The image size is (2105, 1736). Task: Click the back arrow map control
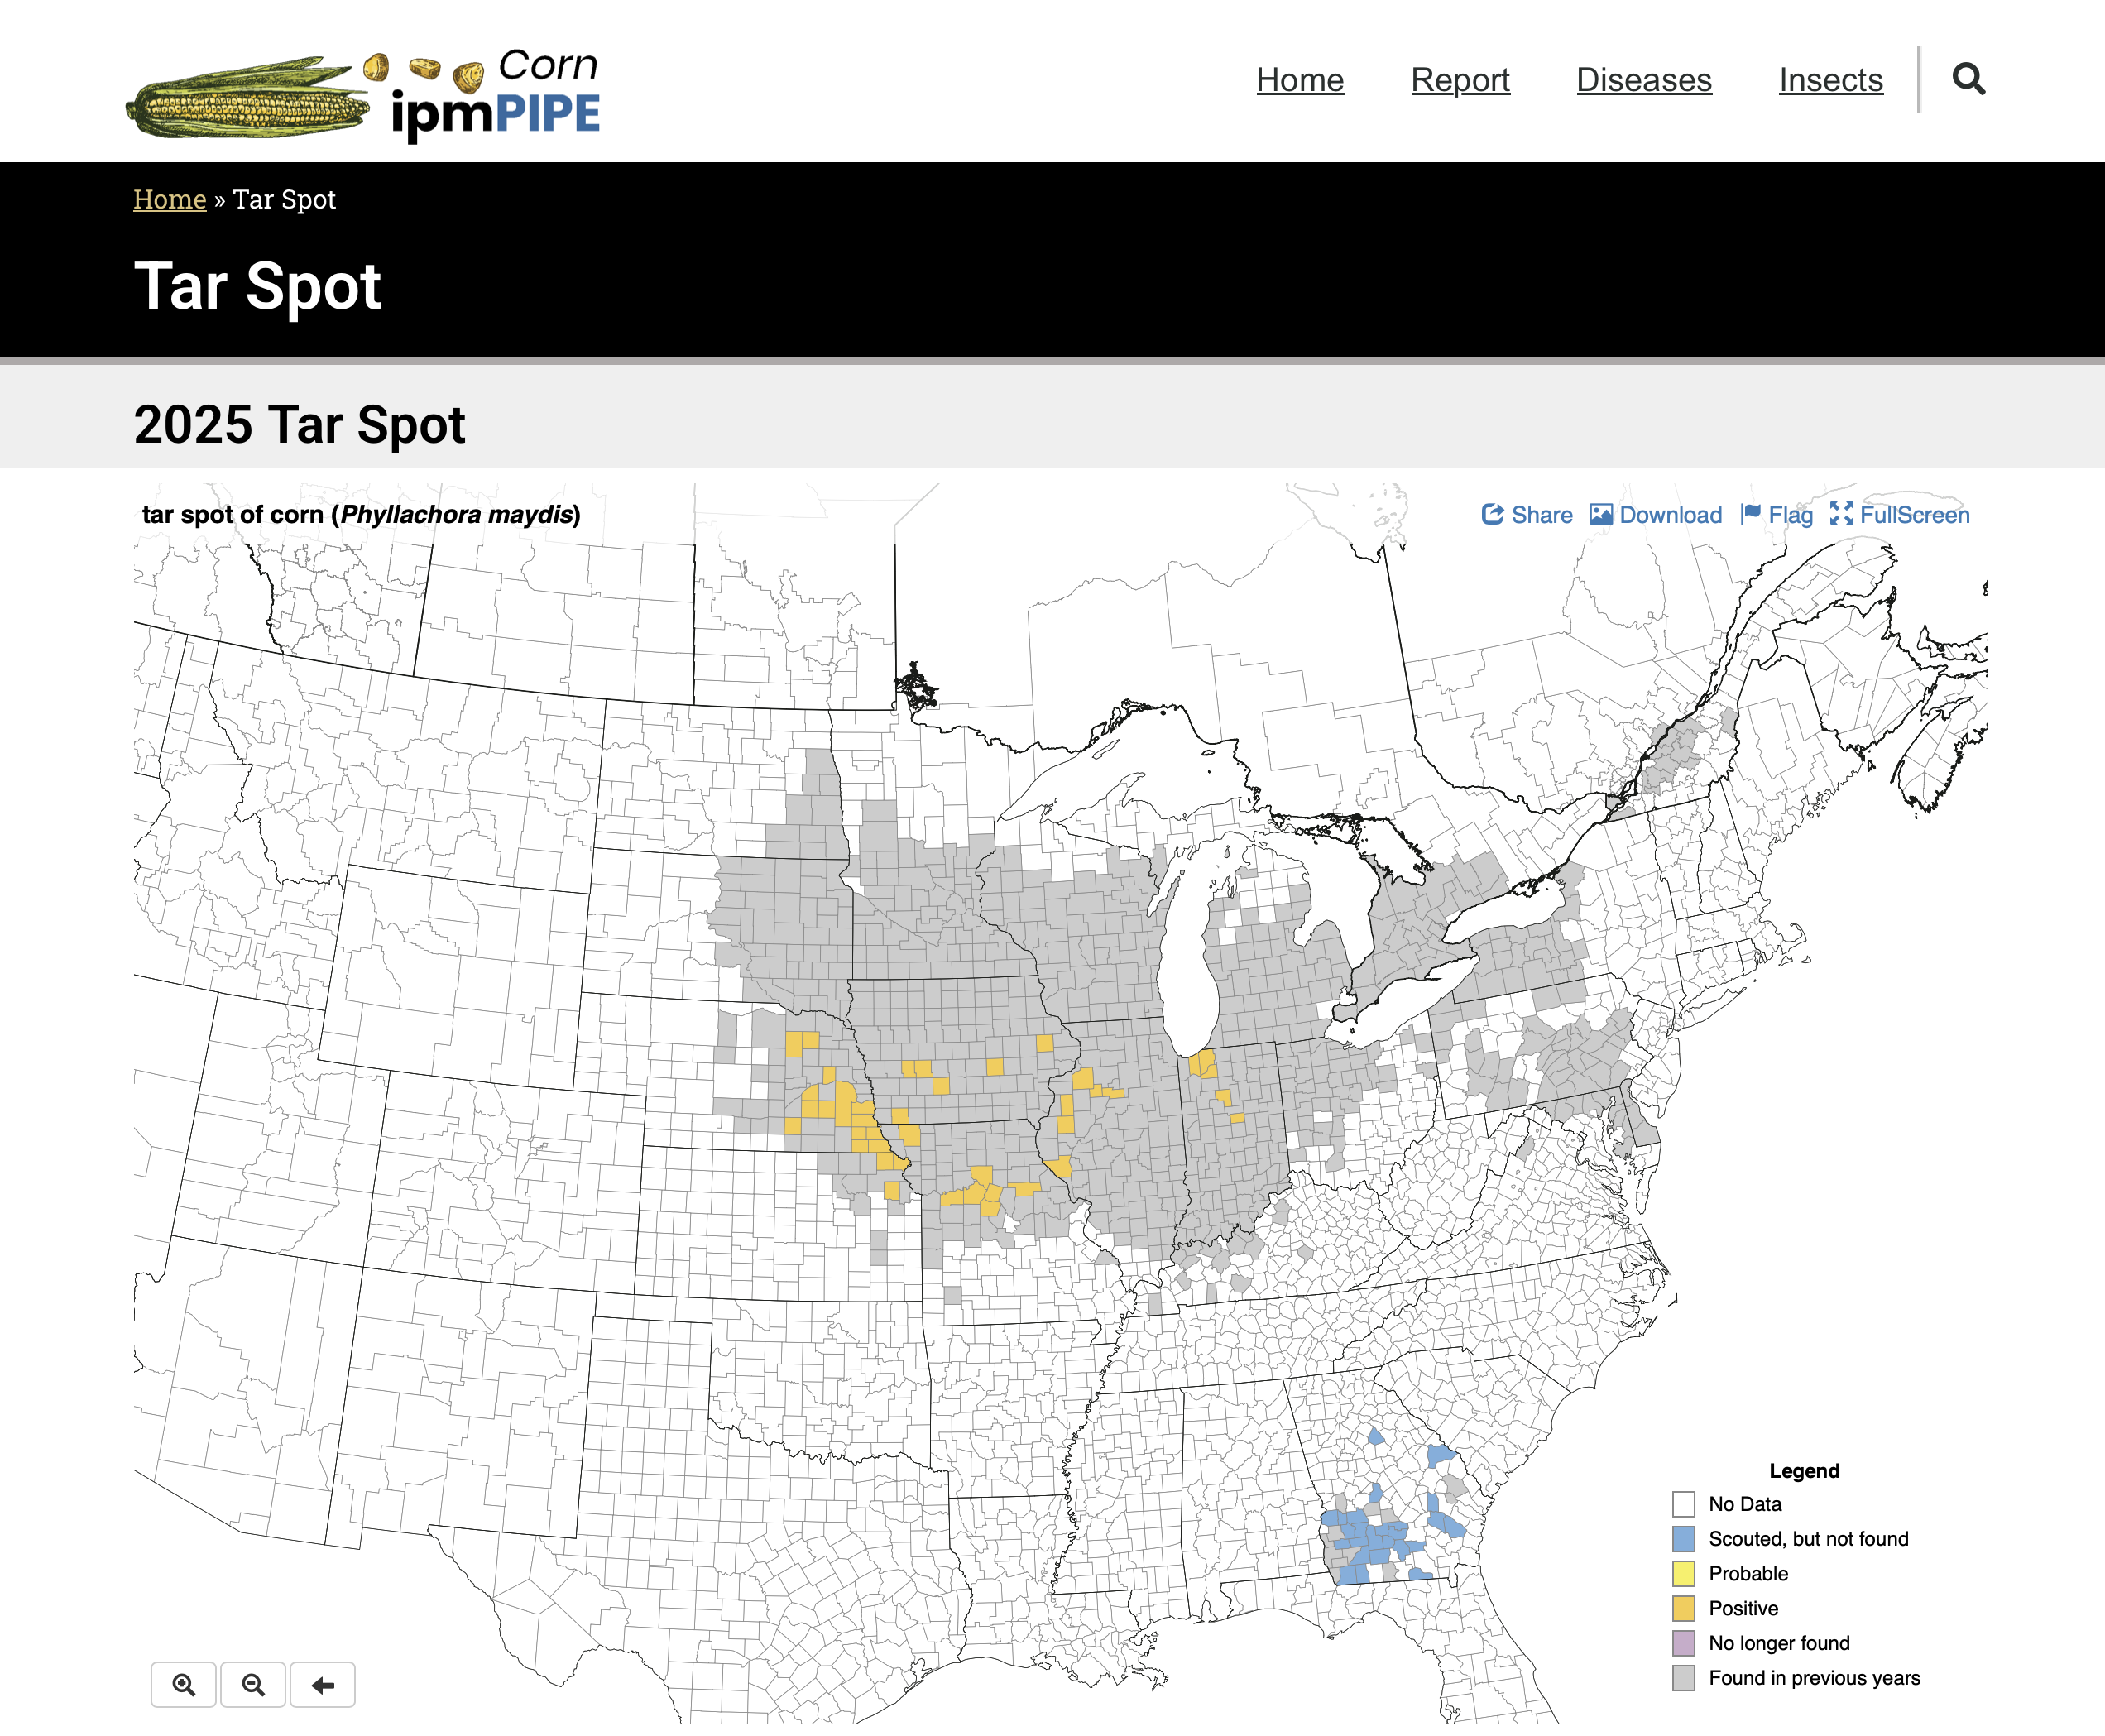322,1684
